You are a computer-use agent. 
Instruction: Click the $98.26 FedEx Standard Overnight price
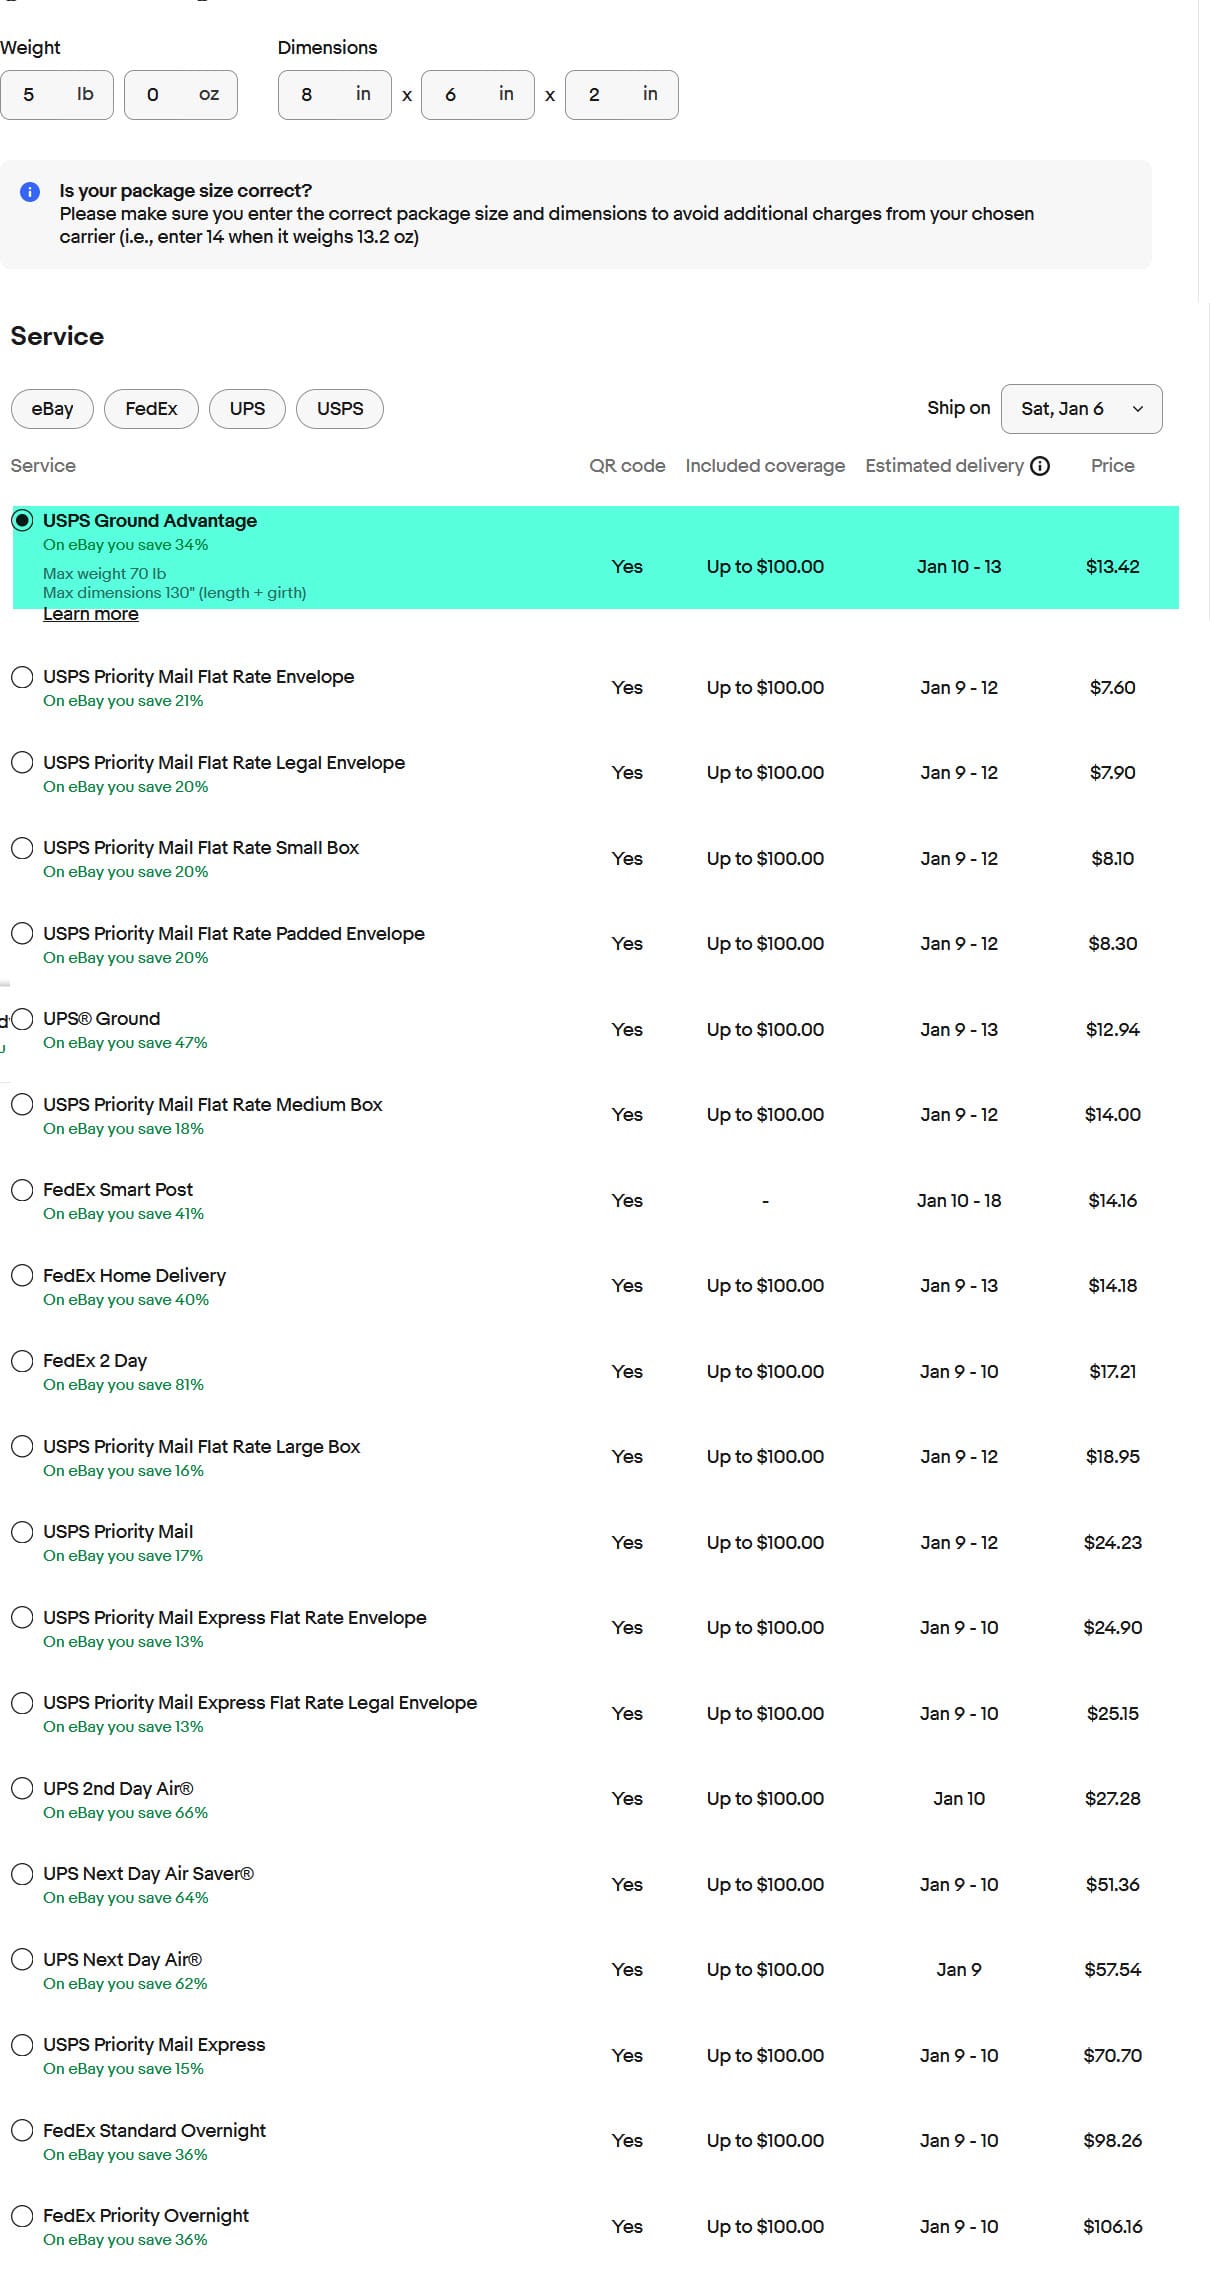[x=1113, y=2141]
